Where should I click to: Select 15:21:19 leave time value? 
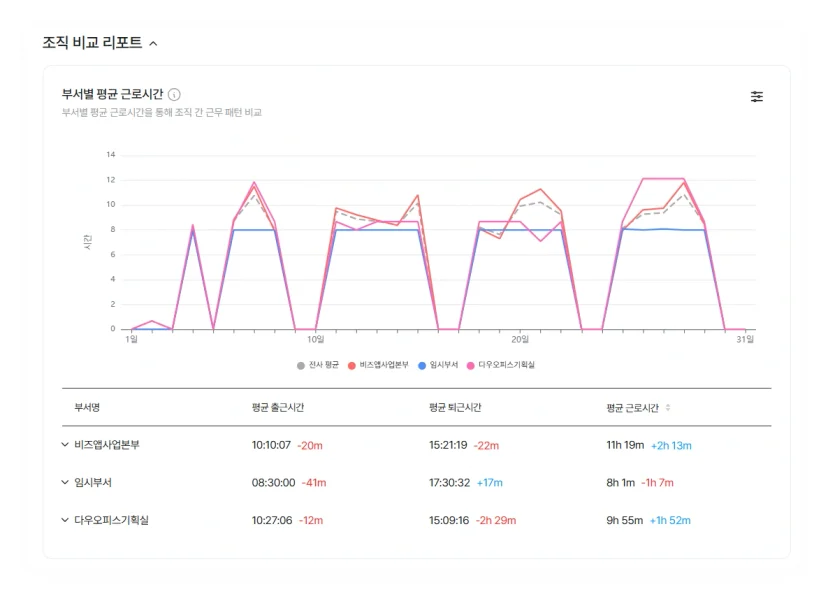448,445
